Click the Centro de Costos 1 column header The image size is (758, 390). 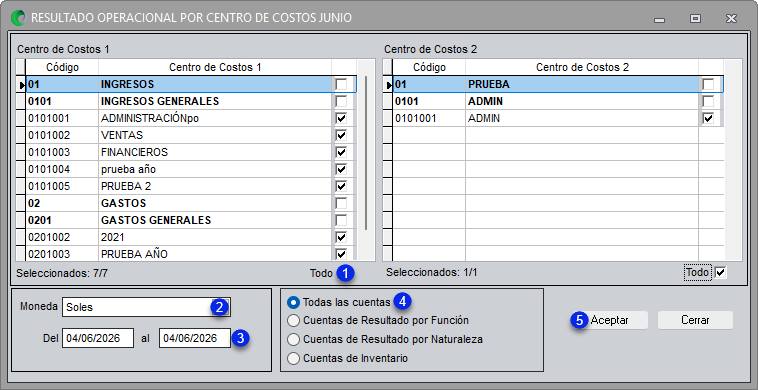coord(215,67)
